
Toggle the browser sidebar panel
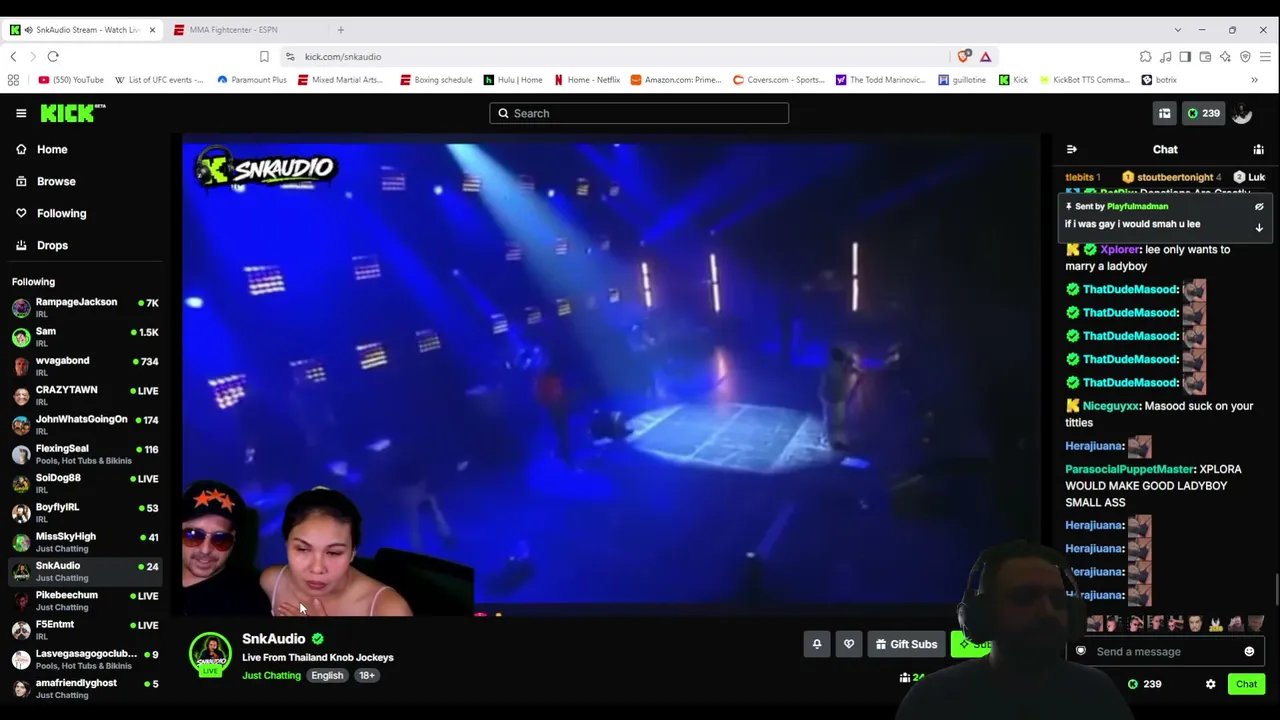[x=1185, y=57]
